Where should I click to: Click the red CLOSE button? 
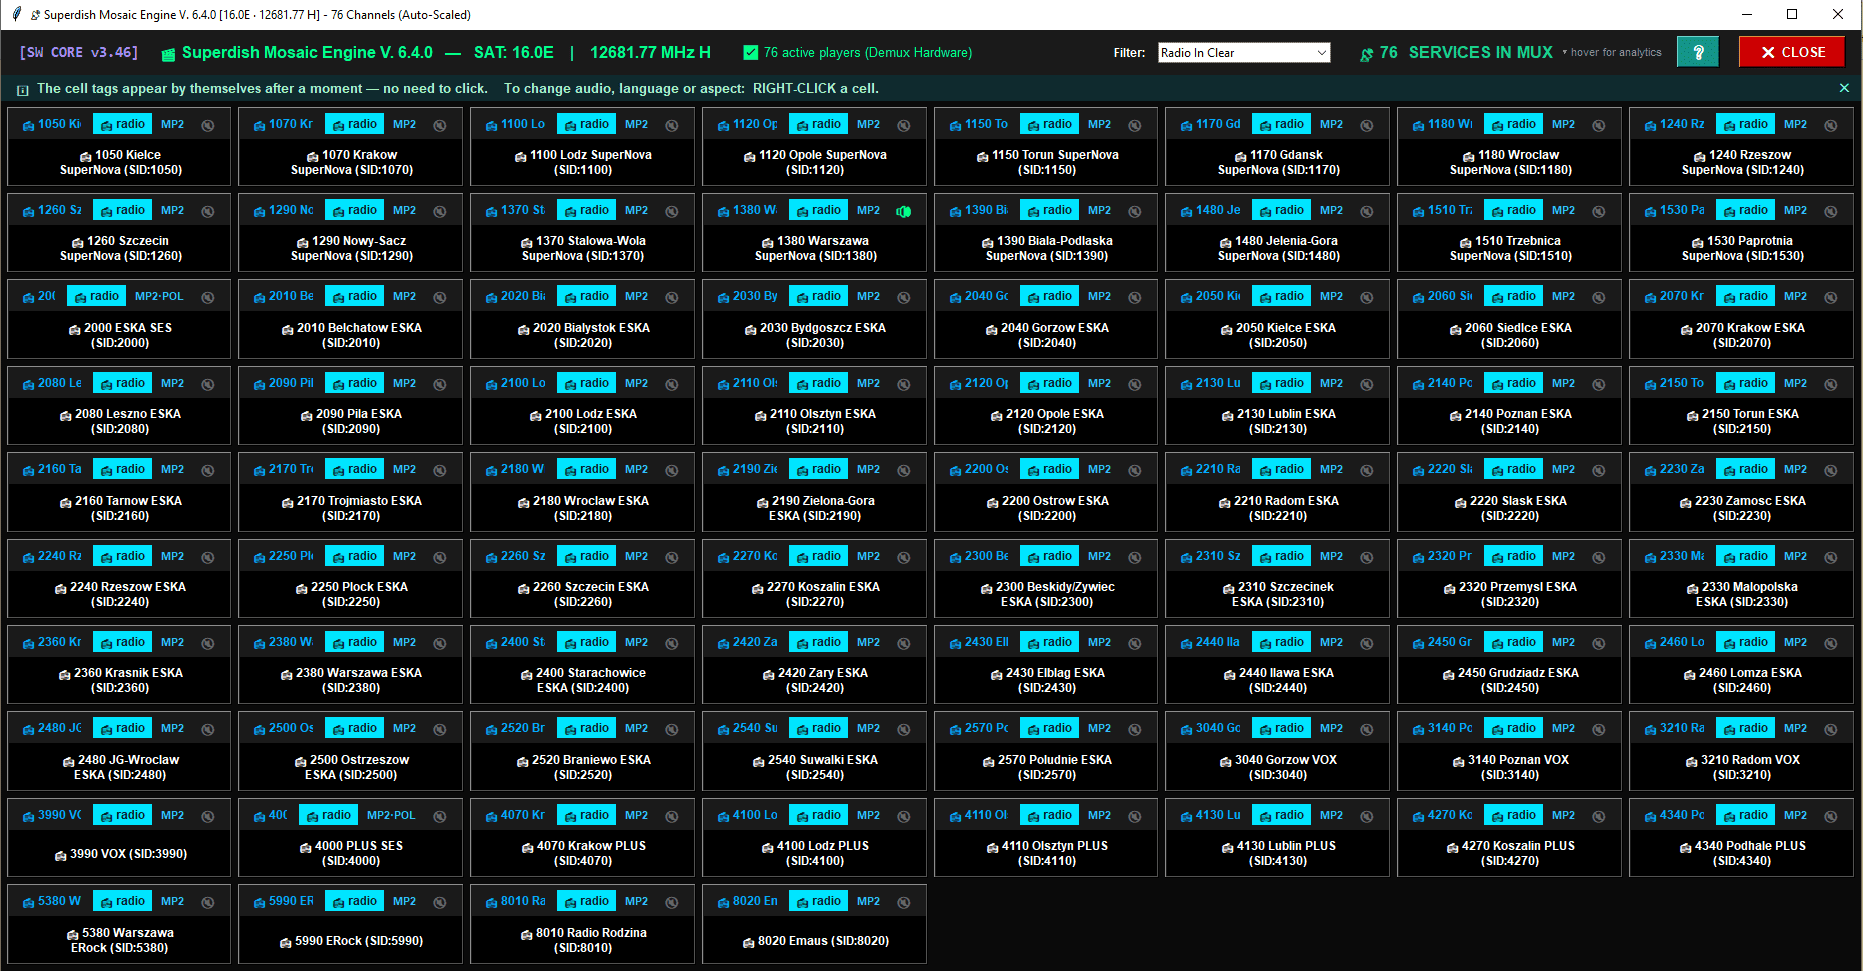click(x=1792, y=52)
